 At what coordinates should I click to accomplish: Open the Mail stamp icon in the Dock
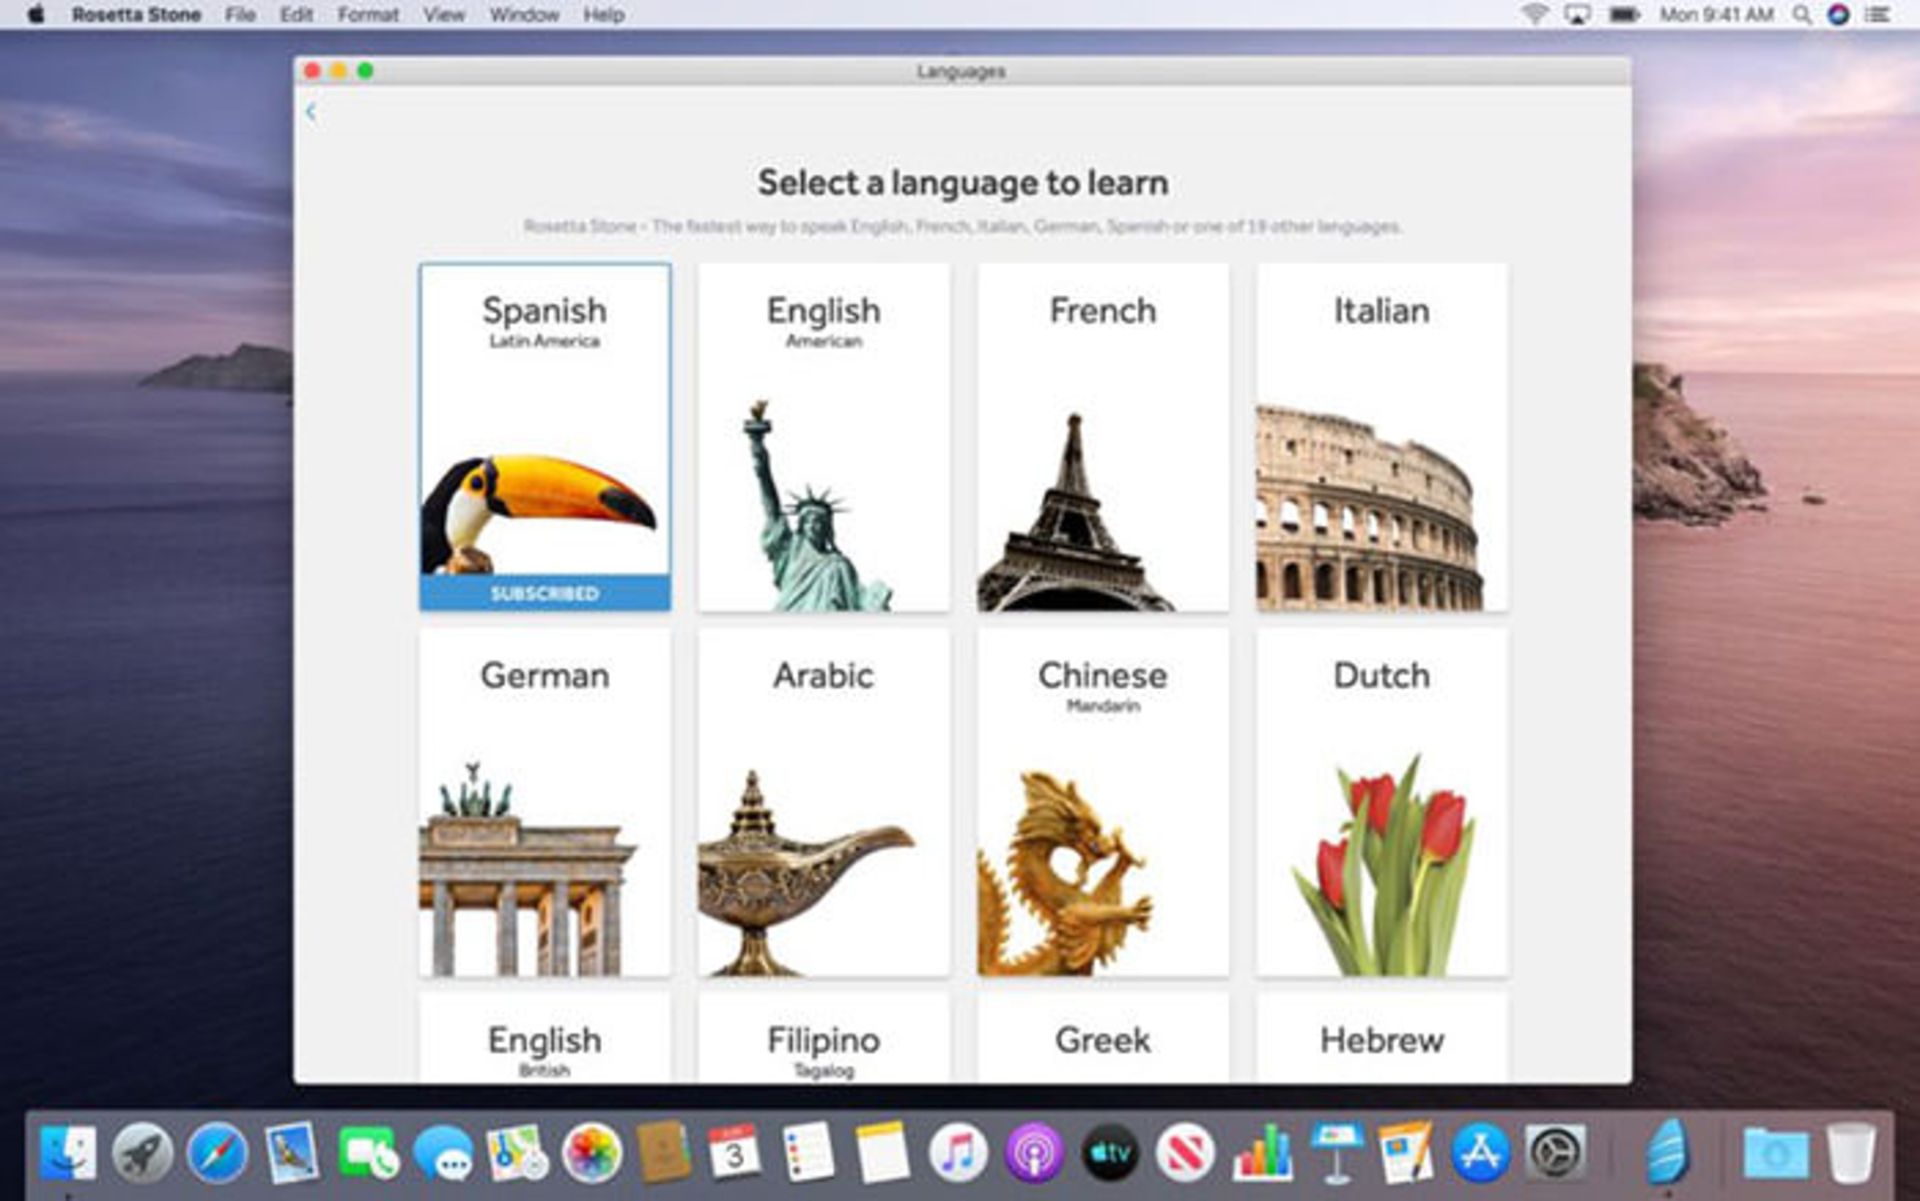point(291,1153)
